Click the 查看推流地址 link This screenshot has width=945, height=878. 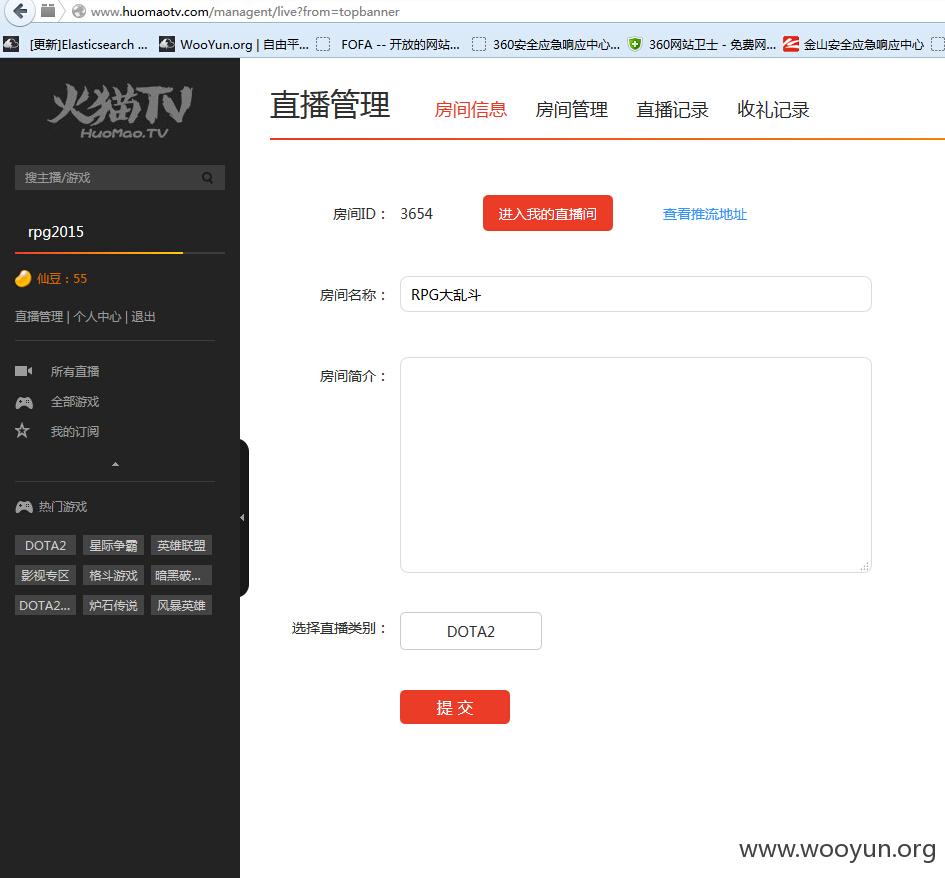[x=705, y=215]
